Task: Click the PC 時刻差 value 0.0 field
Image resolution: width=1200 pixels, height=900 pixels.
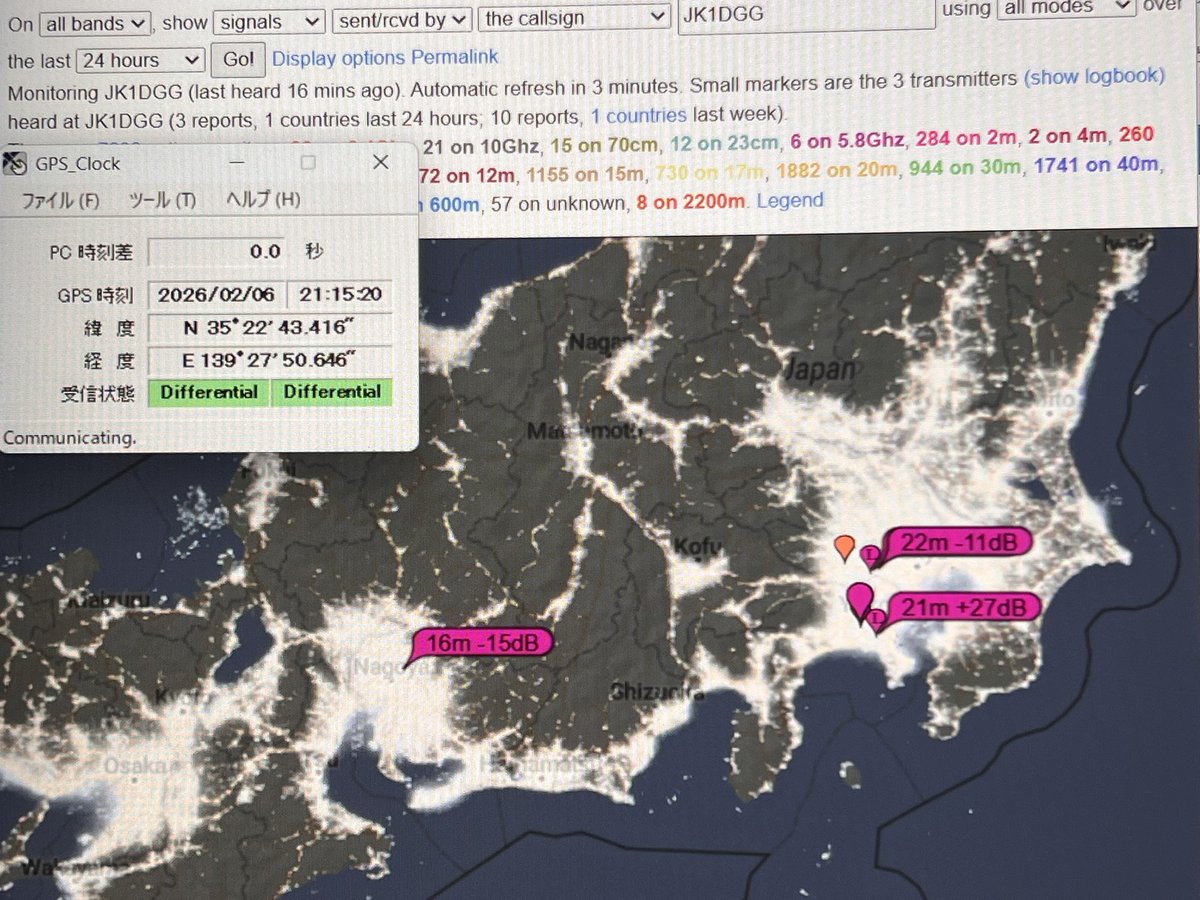Action: [219, 252]
